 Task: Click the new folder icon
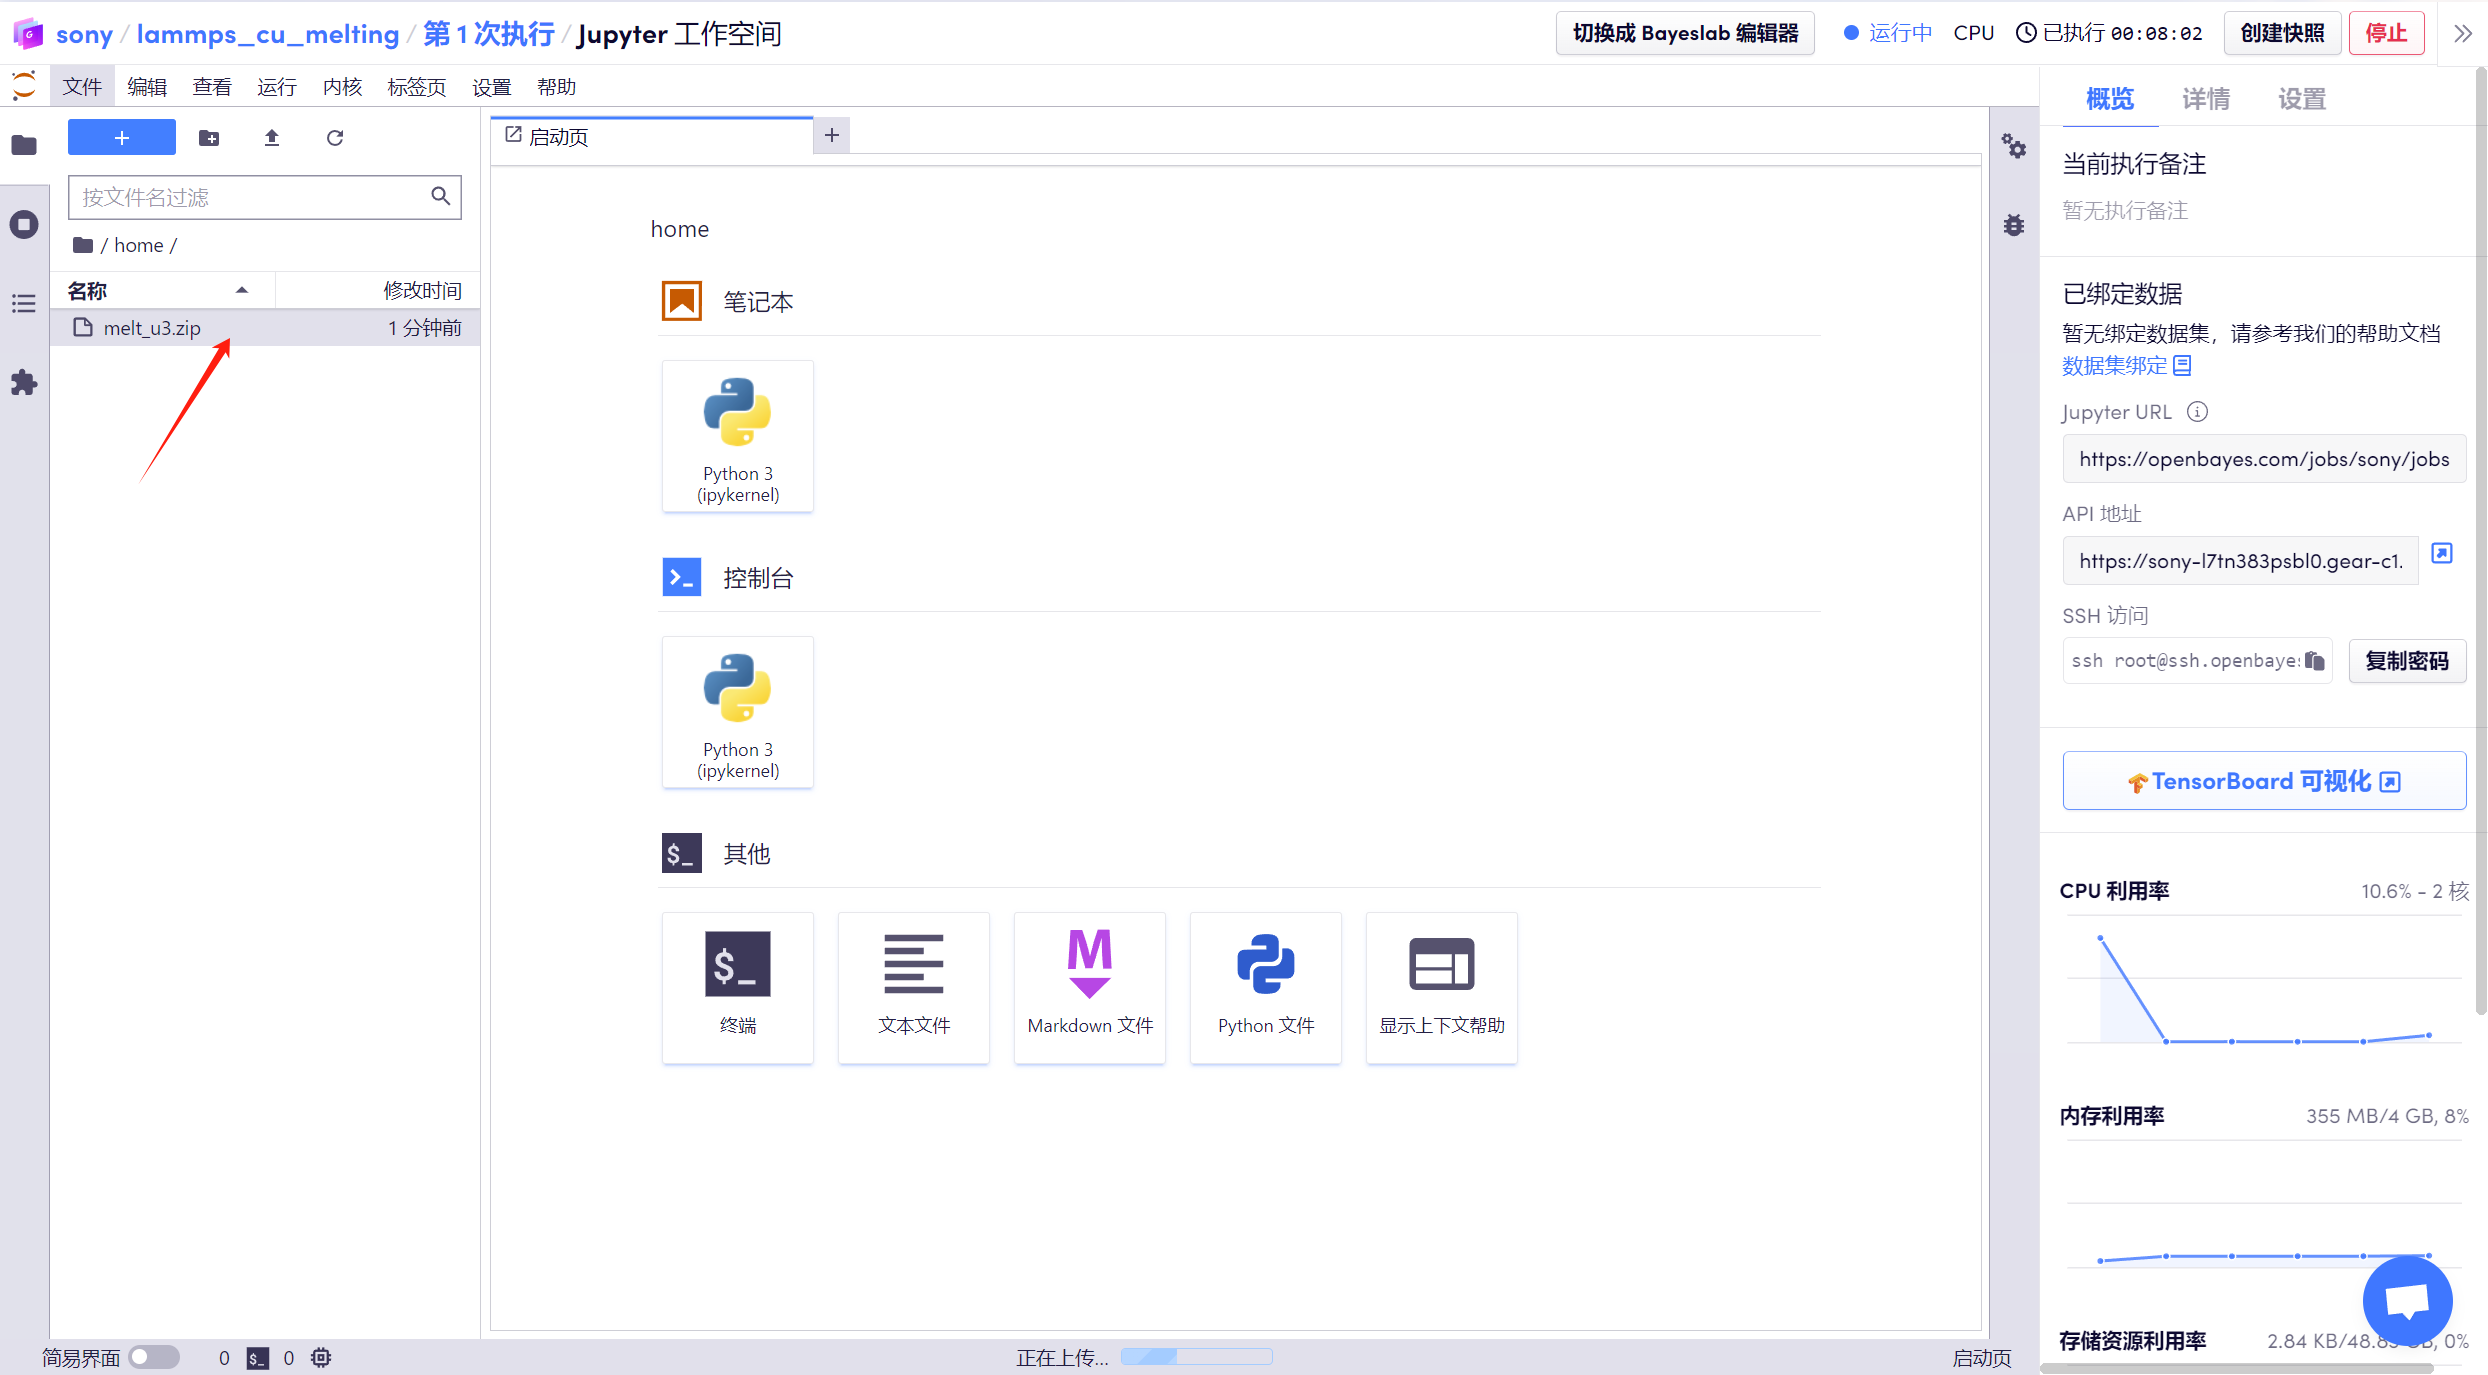point(208,138)
